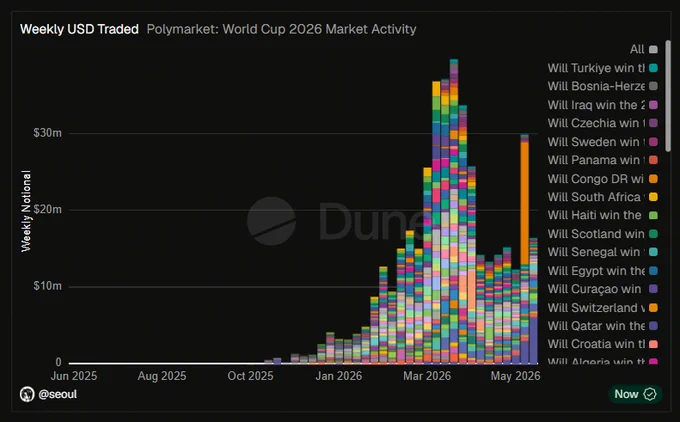Click the Haiti green color swatch
Viewport: 680px width, 422px height.
tap(653, 216)
